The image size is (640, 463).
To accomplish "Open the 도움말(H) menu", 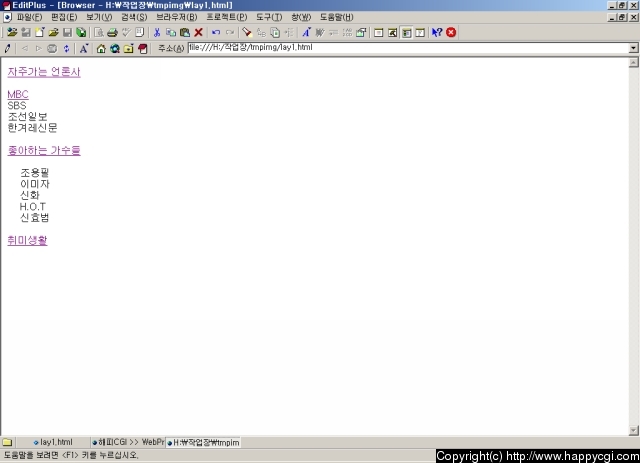I will [337, 17].
